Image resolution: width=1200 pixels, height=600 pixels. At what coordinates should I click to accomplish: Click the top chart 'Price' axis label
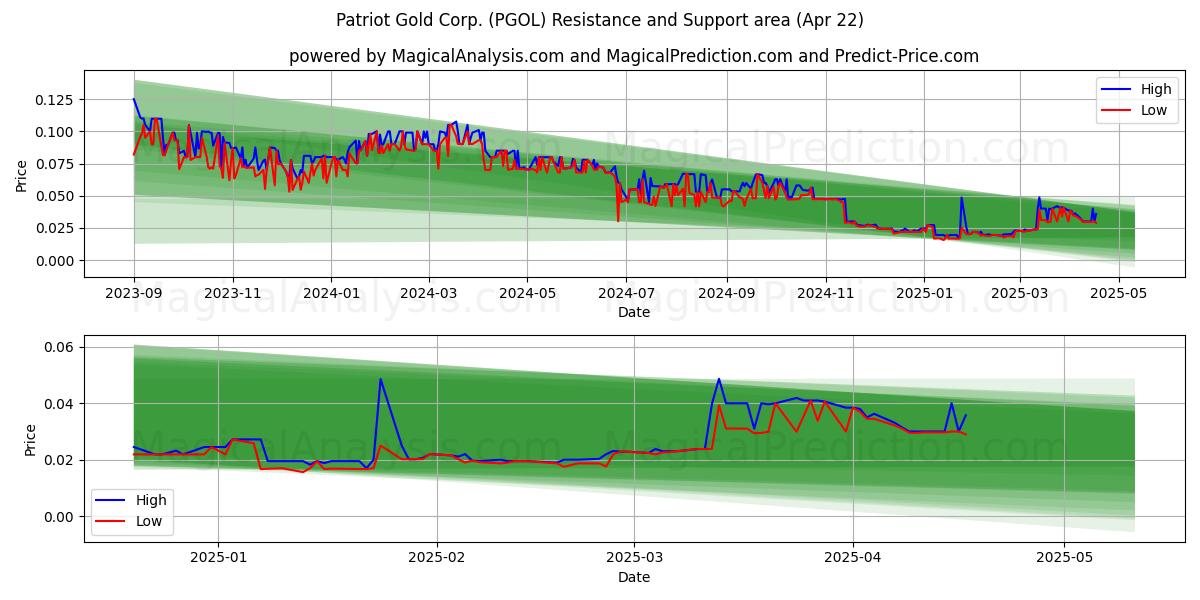tap(22, 175)
